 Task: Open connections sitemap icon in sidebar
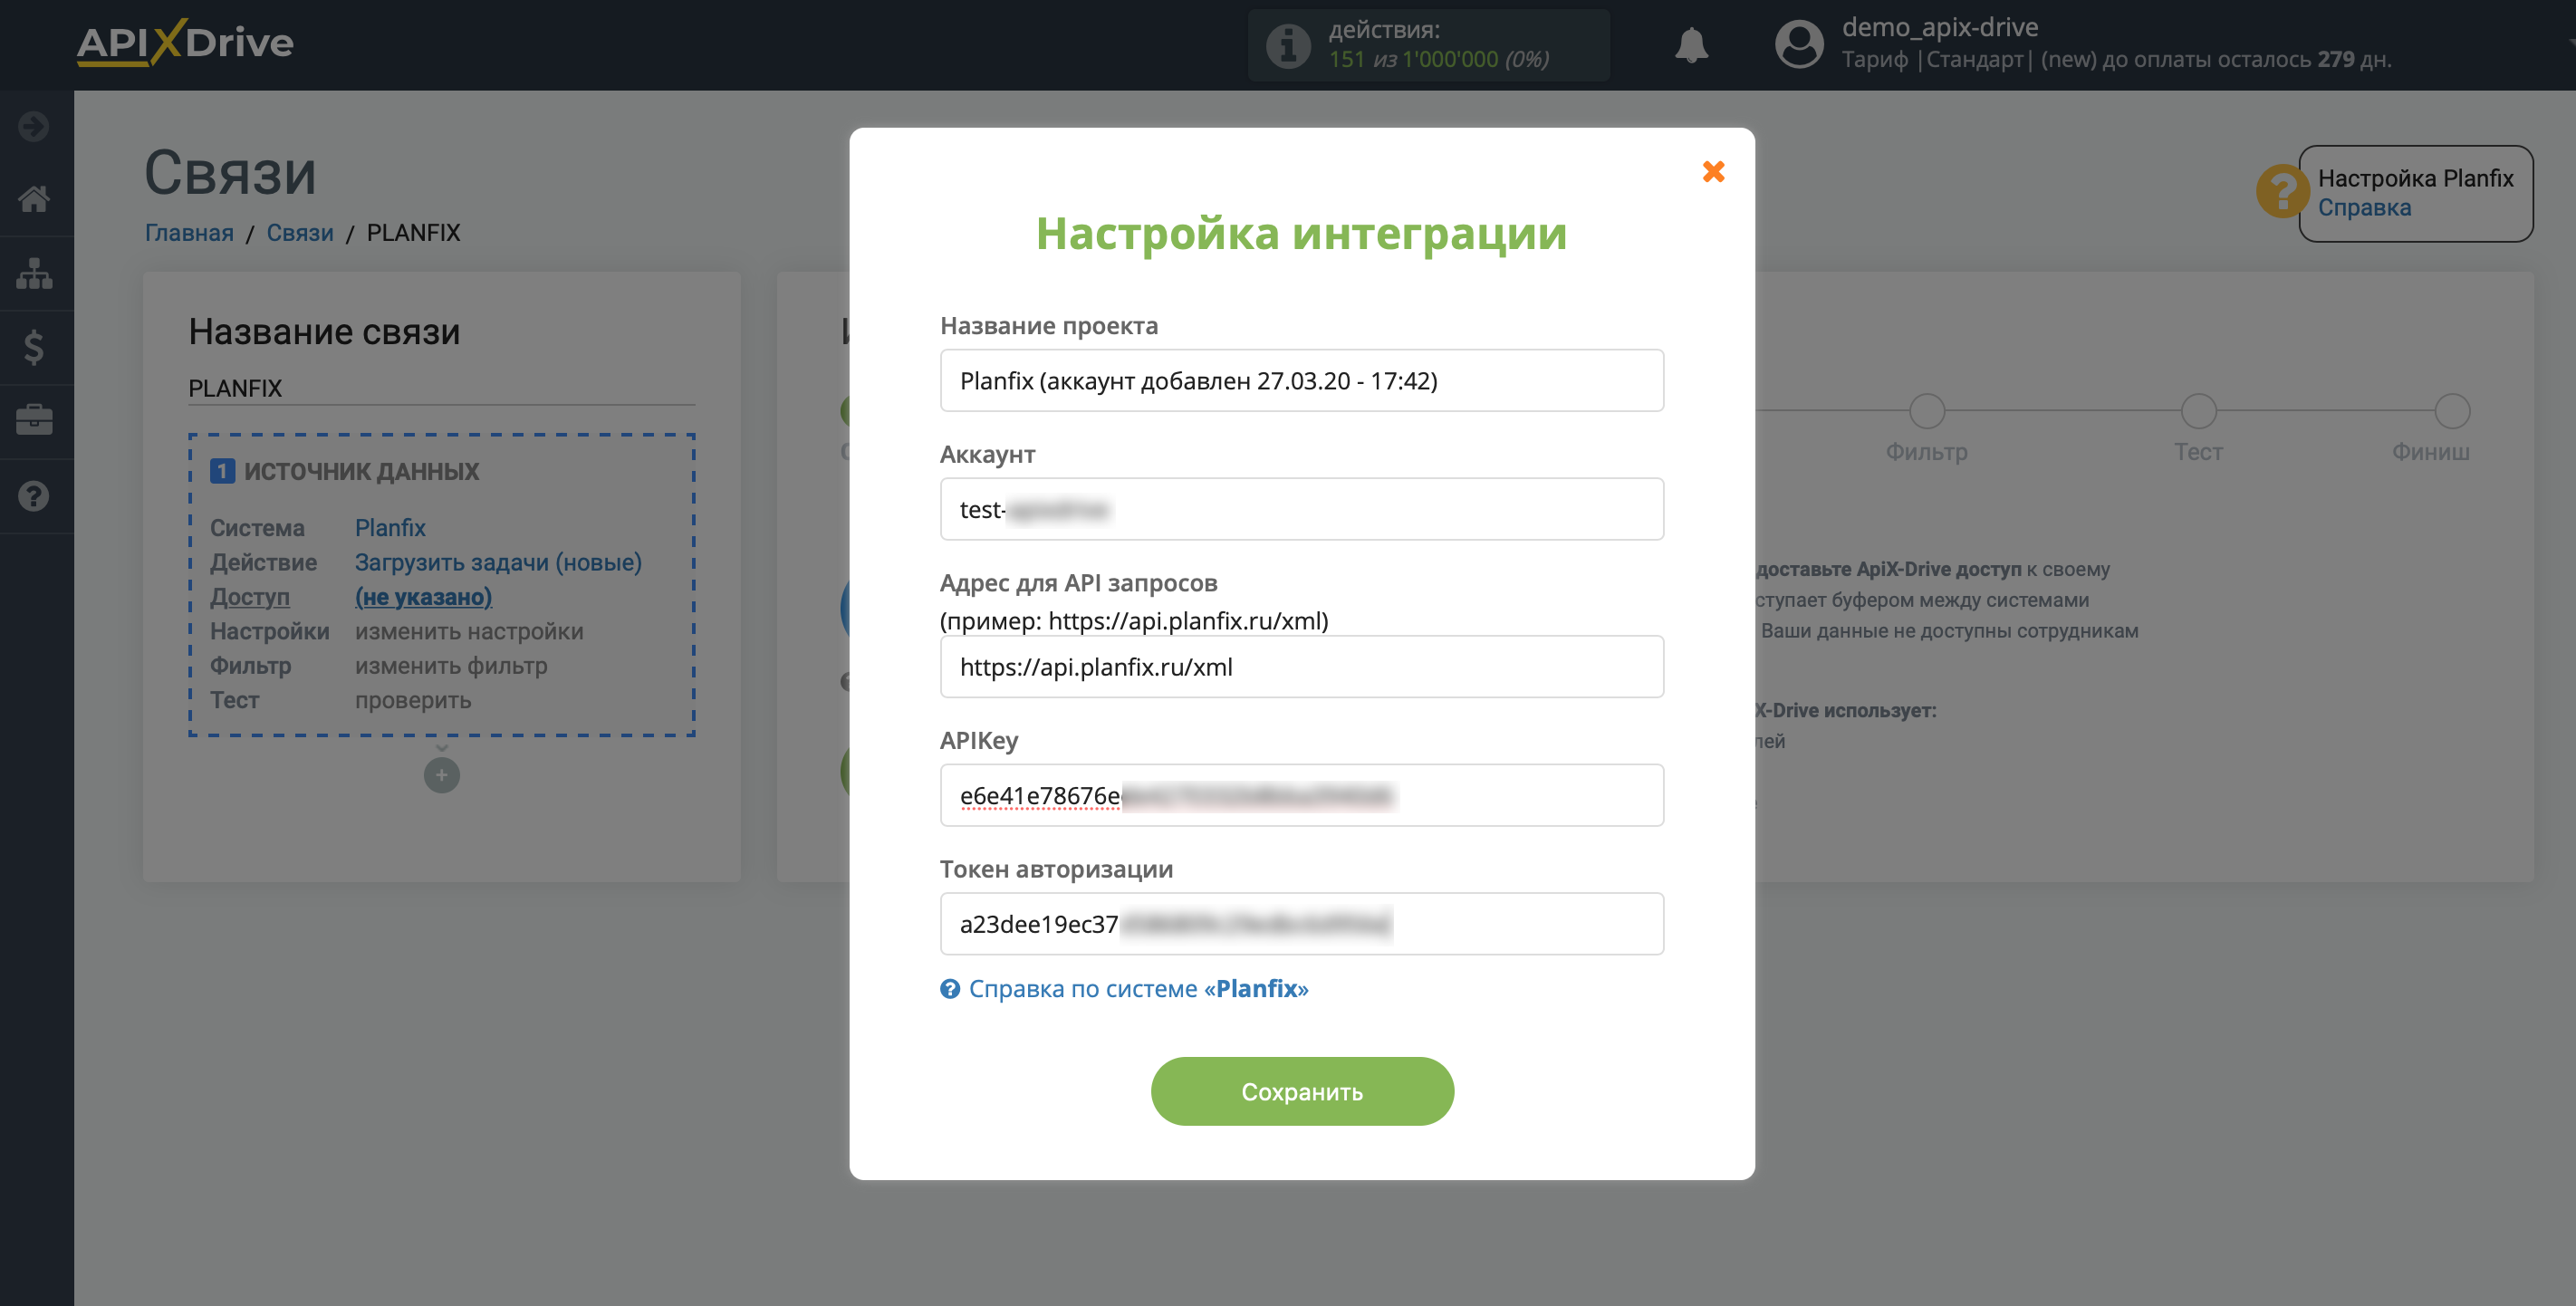[x=34, y=273]
